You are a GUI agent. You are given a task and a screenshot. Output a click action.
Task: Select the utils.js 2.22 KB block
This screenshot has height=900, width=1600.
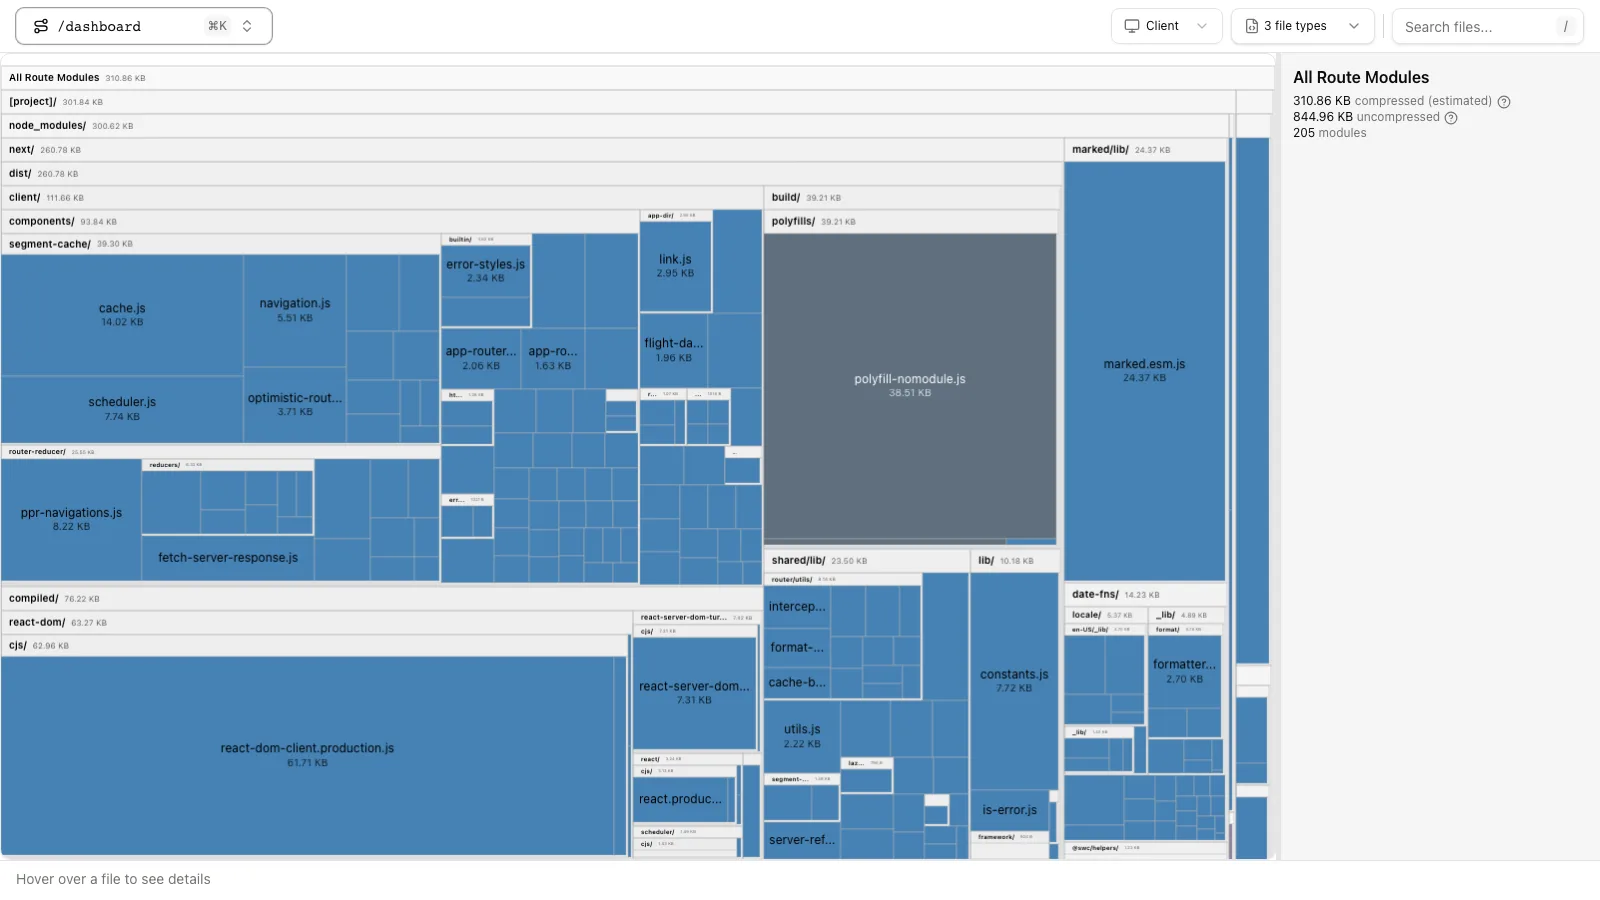pos(802,736)
